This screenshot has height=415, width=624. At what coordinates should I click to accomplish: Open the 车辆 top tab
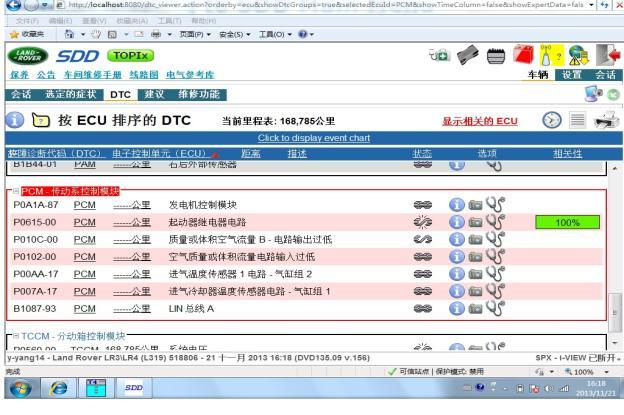pos(538,75)
